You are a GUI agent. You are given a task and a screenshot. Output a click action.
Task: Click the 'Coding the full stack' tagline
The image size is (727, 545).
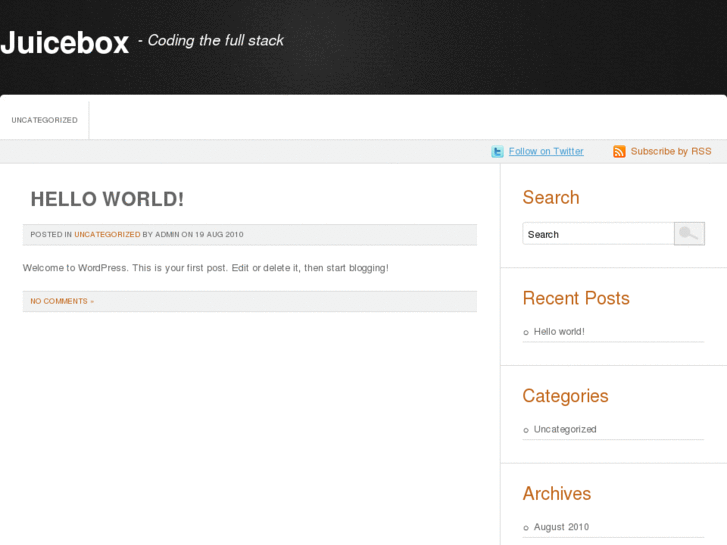[x=215, y=40]
